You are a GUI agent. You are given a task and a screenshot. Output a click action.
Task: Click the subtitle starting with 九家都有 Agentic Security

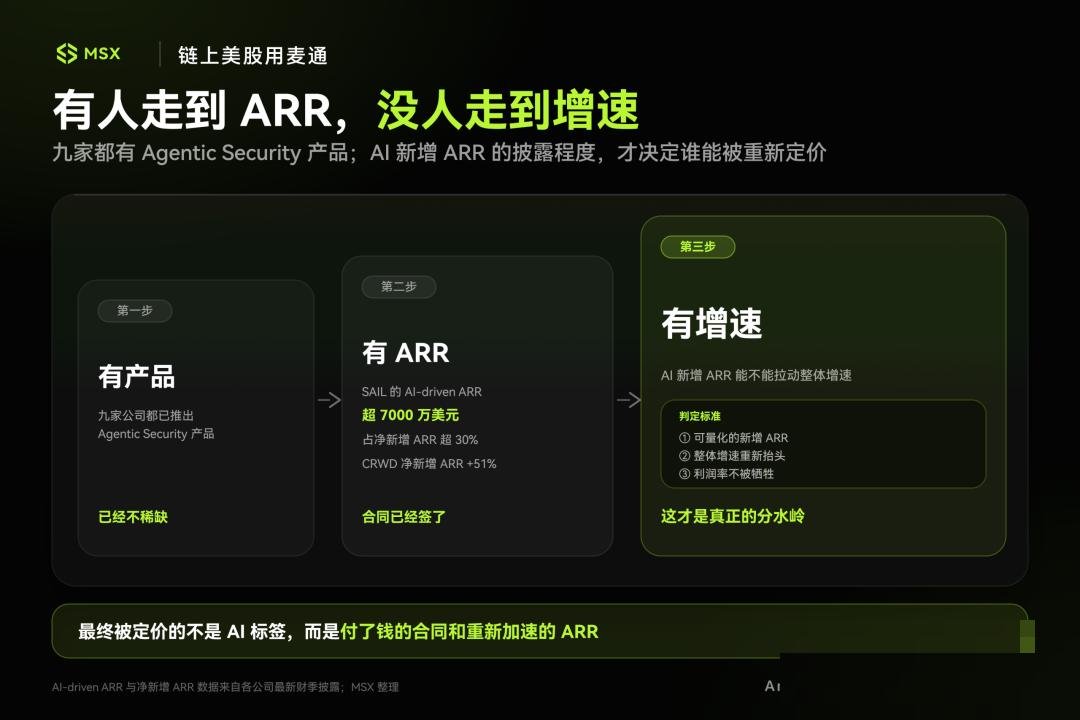click(x=439, y=153)
